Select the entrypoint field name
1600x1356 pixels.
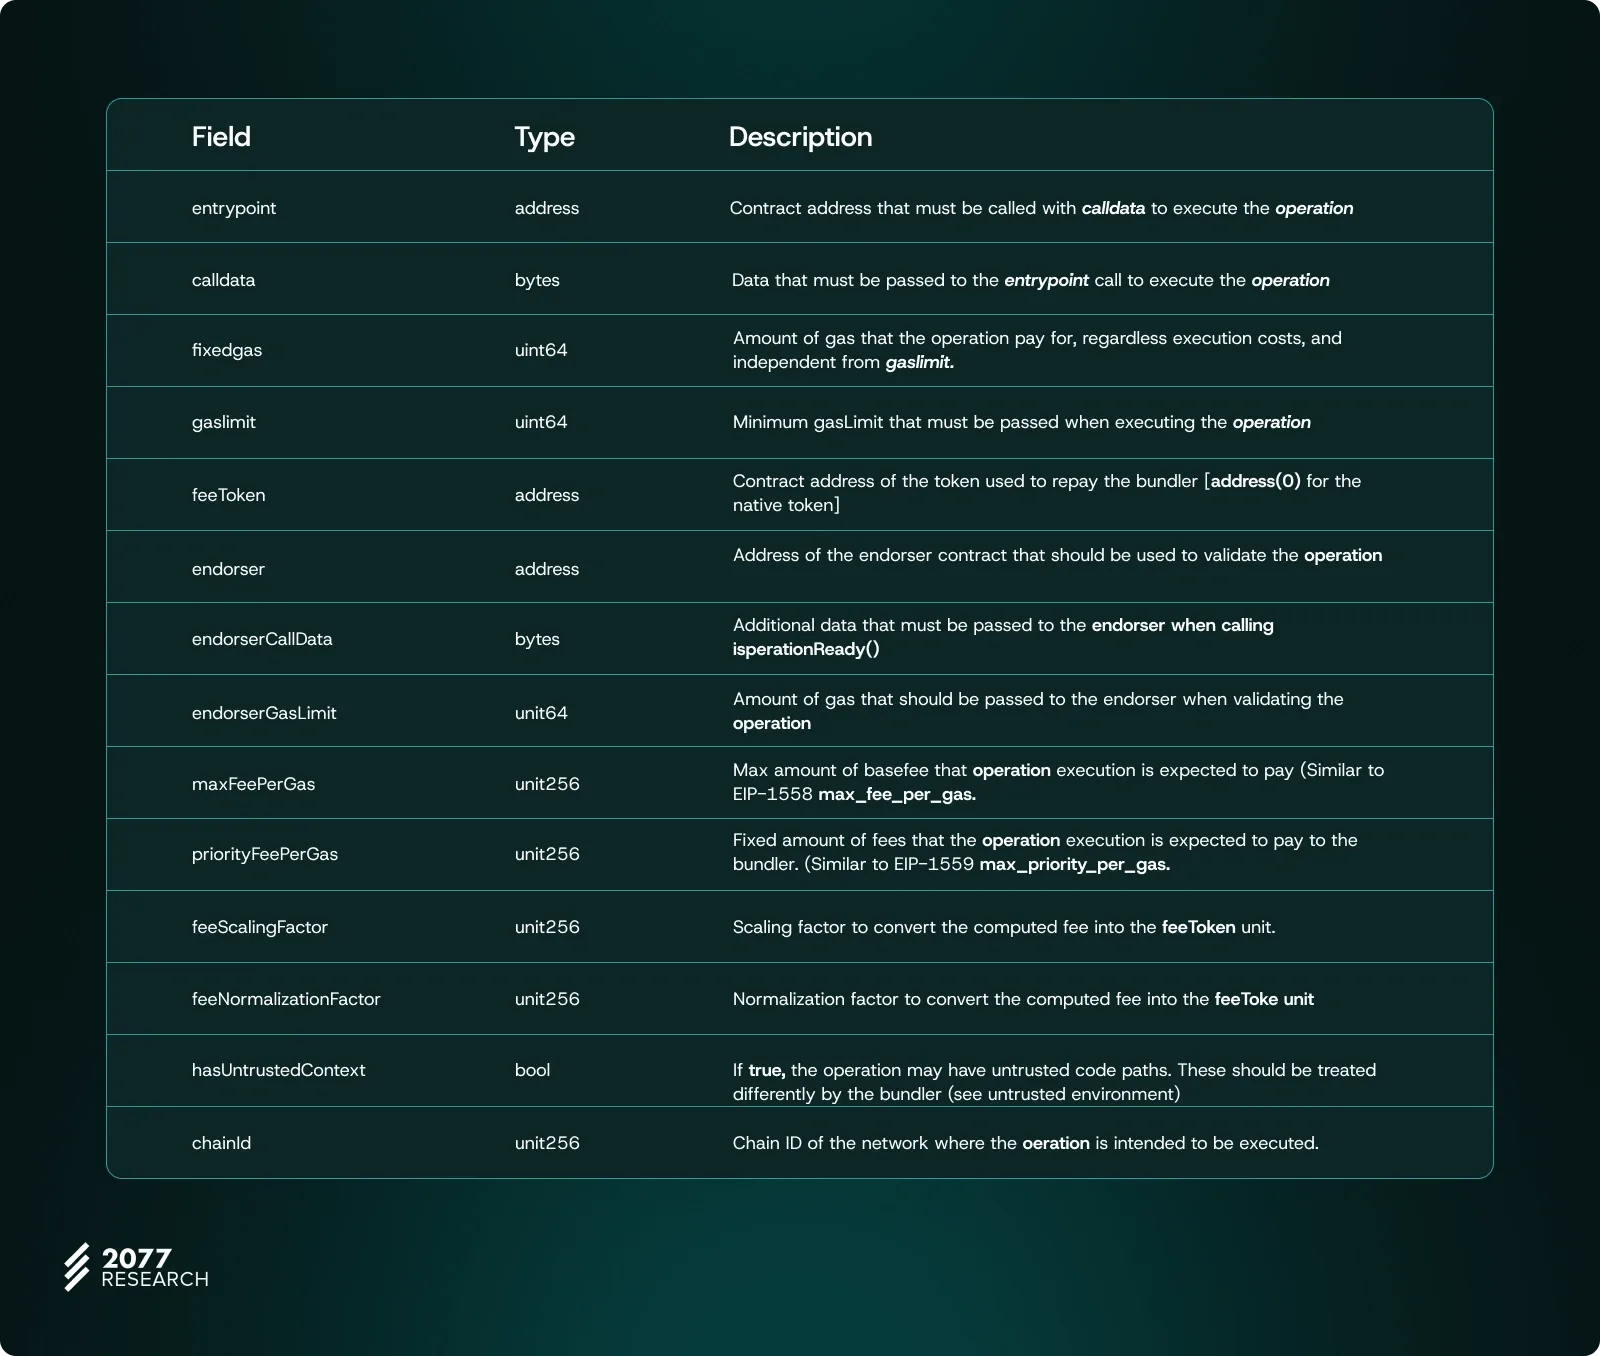point(234,208)
